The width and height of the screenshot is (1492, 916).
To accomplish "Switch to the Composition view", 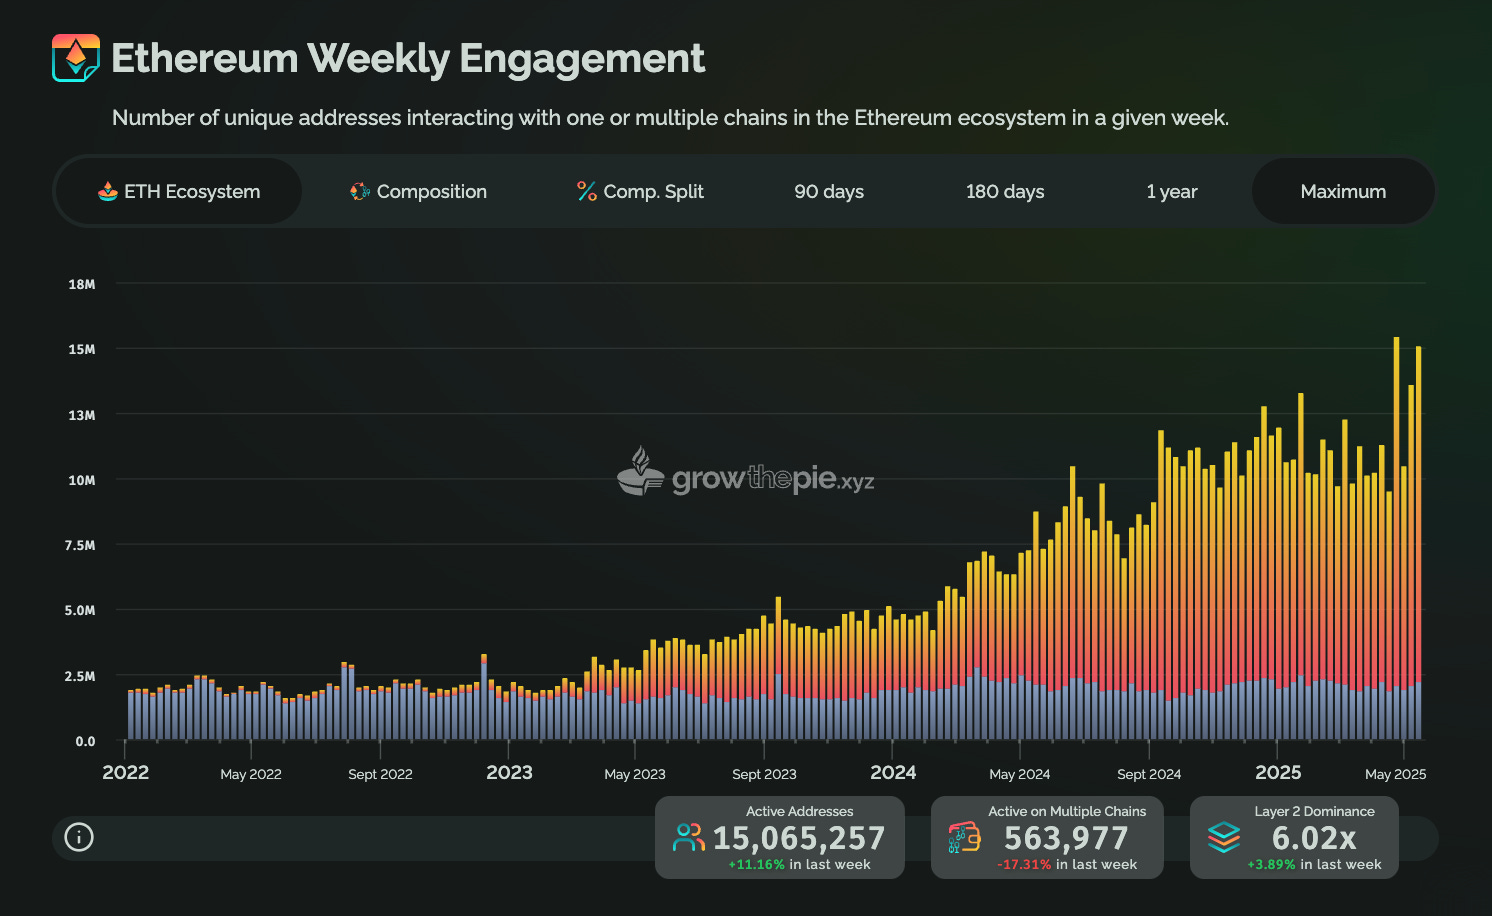I will coord(418,191).
